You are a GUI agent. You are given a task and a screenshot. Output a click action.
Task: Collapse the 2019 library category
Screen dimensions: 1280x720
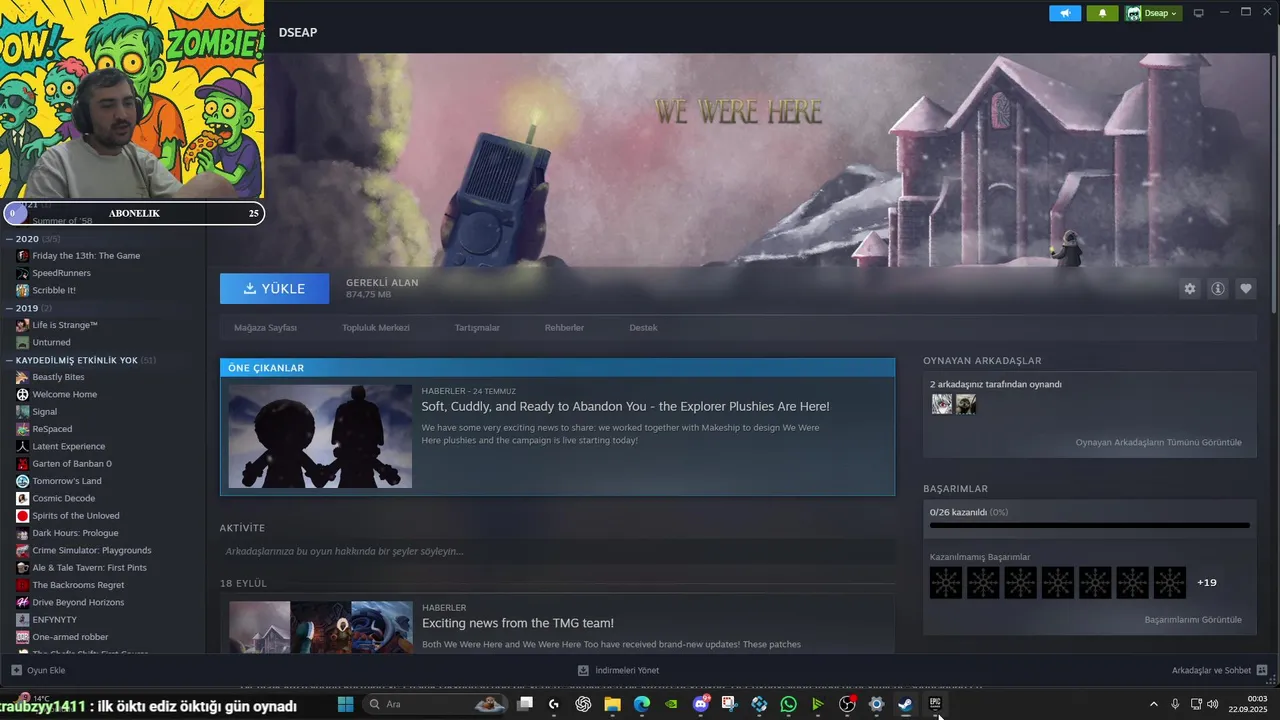9,308
